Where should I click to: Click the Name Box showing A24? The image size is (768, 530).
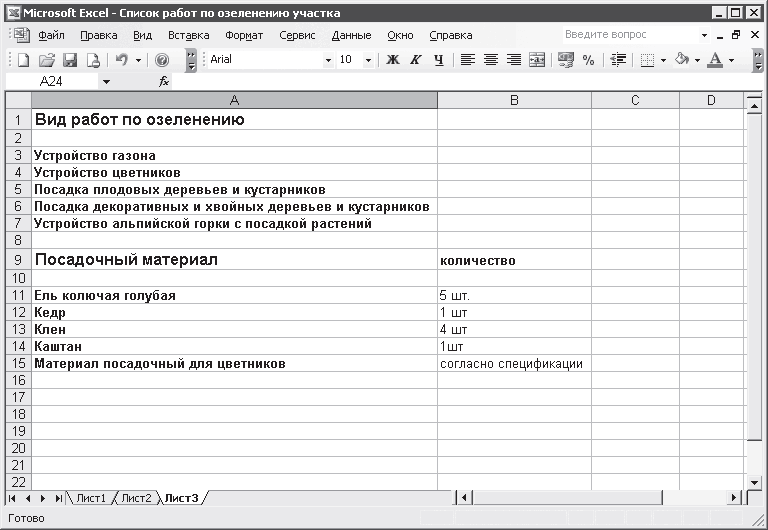pyautogui.click(x=51, y=81)
